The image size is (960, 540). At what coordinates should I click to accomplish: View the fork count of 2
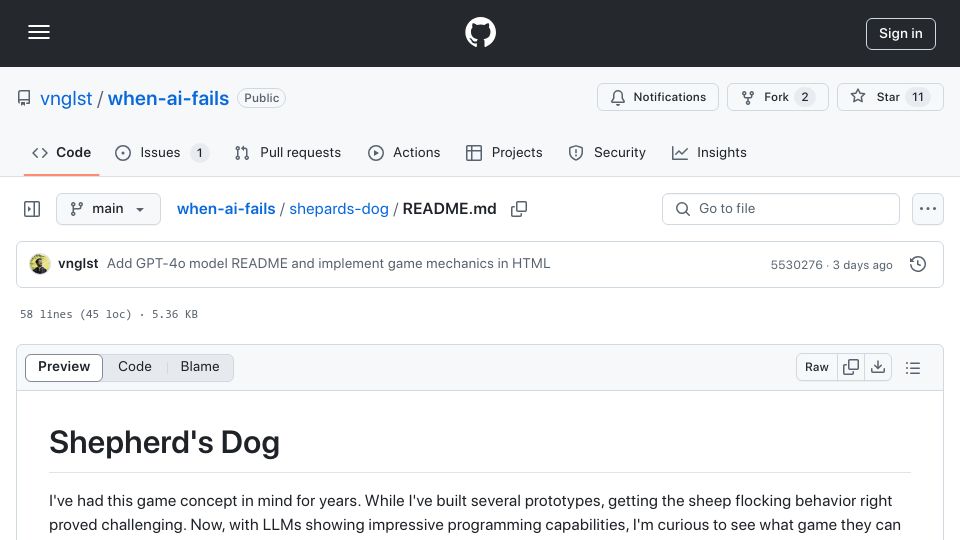(804, 97)
